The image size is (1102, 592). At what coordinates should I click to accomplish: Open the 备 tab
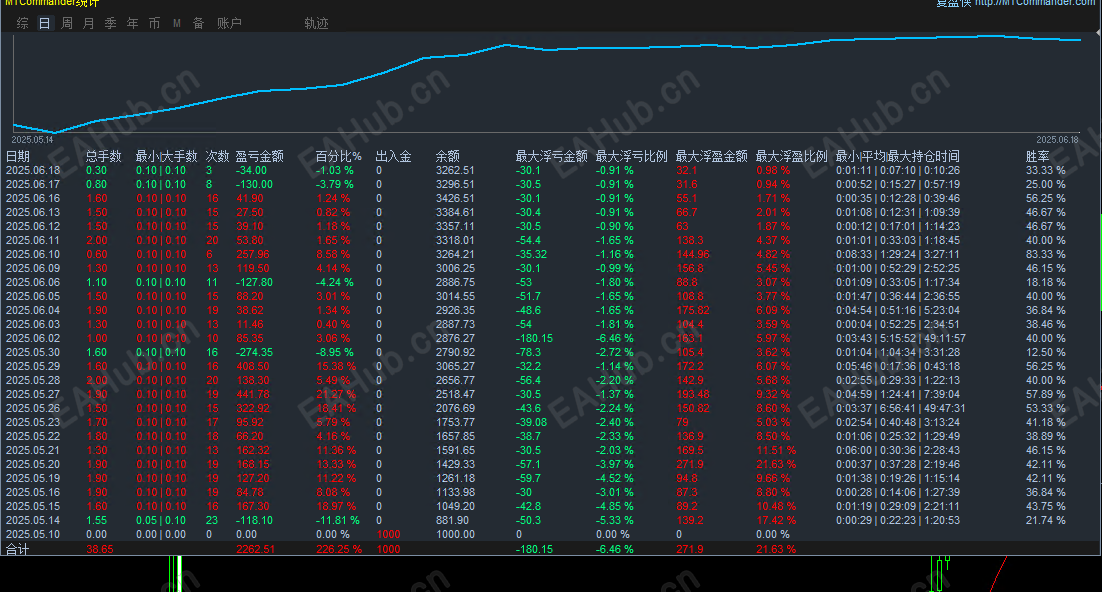[198, 23]
